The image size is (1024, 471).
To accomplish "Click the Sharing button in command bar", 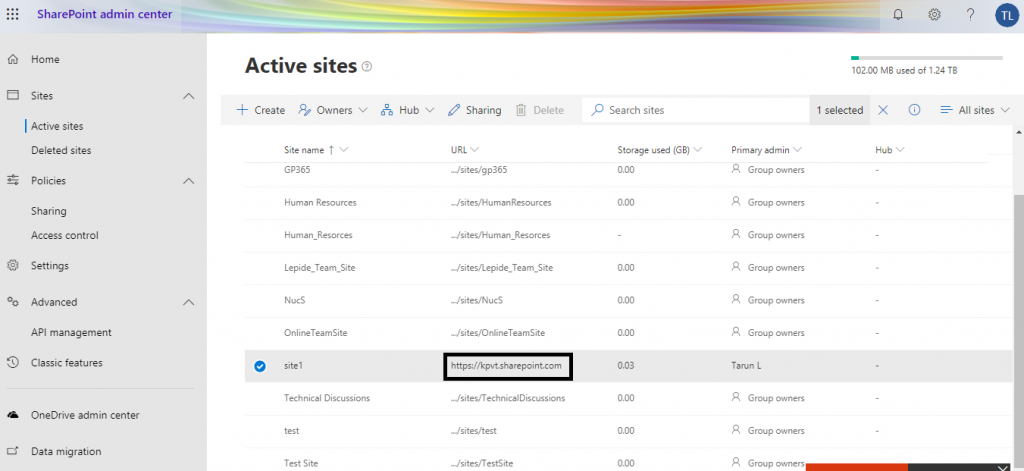I will (x=474, y=110).
